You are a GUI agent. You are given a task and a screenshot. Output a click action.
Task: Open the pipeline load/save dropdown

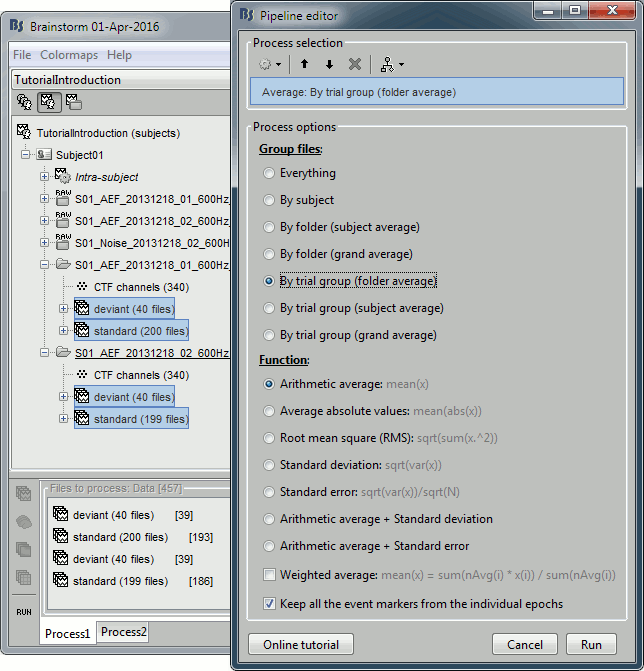point(392,65)
